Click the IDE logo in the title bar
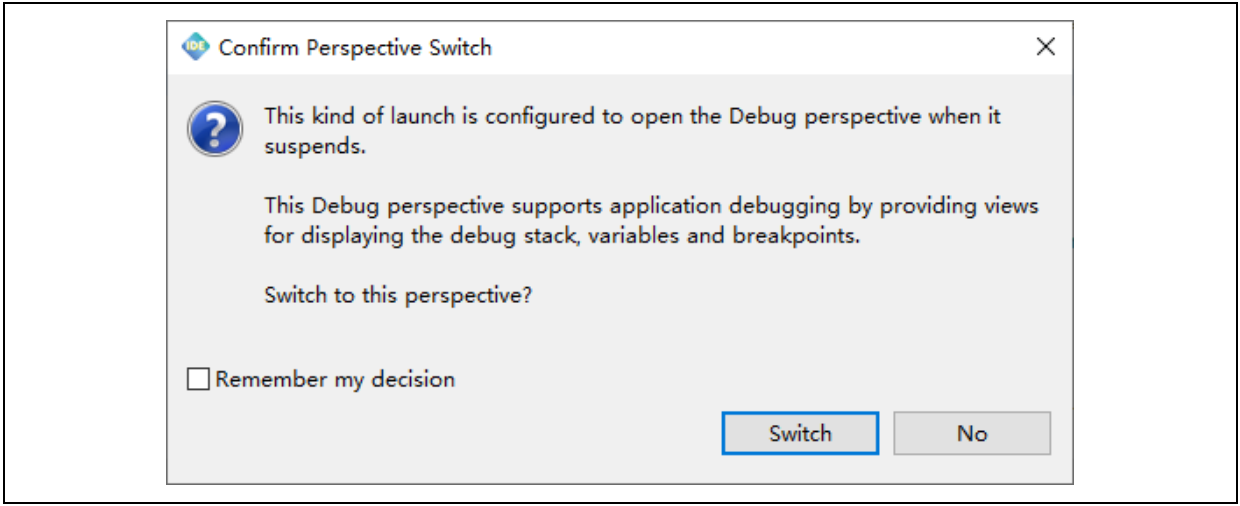This screenshot has width=1240, height=506. click(x=195, y=47)
